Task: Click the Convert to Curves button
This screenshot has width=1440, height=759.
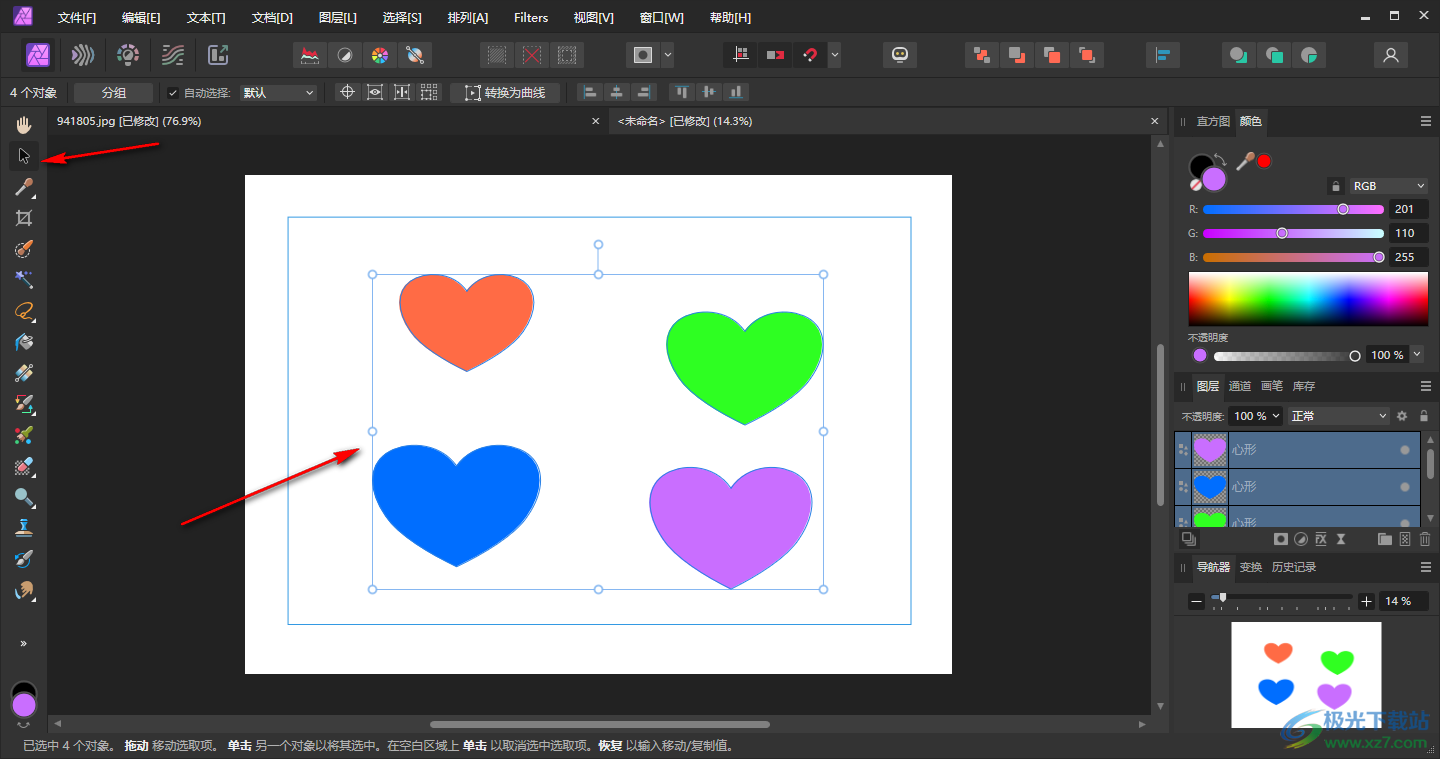Action: tap(505, 93)
